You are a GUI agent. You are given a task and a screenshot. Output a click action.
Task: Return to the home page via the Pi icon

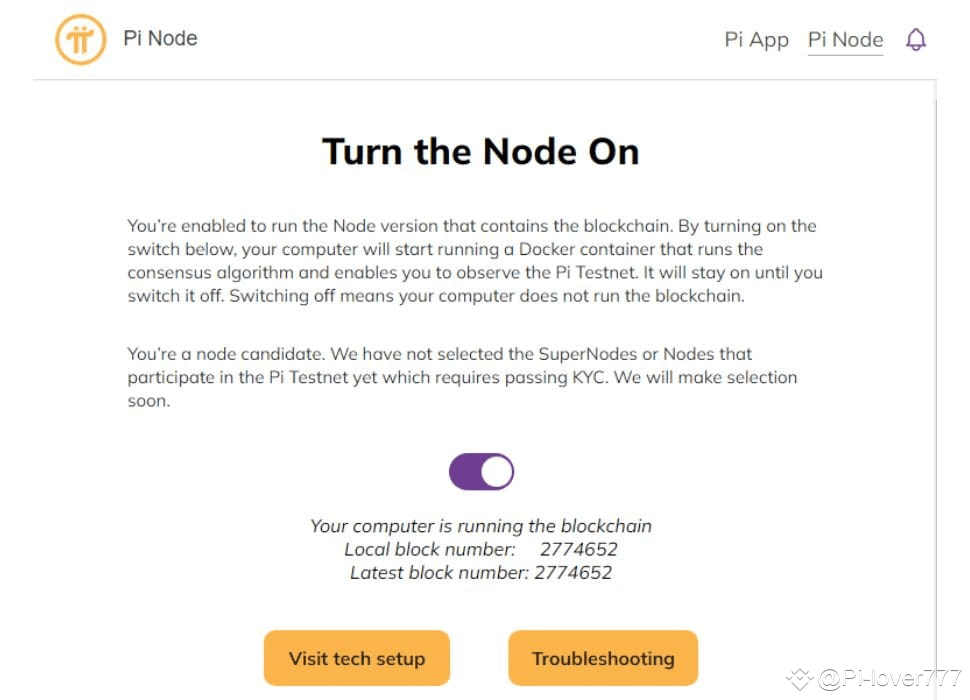pyautogui.click(x=80, y=39)
